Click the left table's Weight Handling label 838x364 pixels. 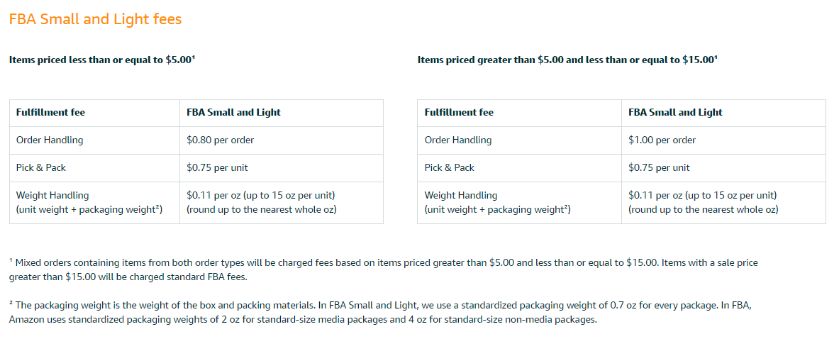click(x=52, y=196)
